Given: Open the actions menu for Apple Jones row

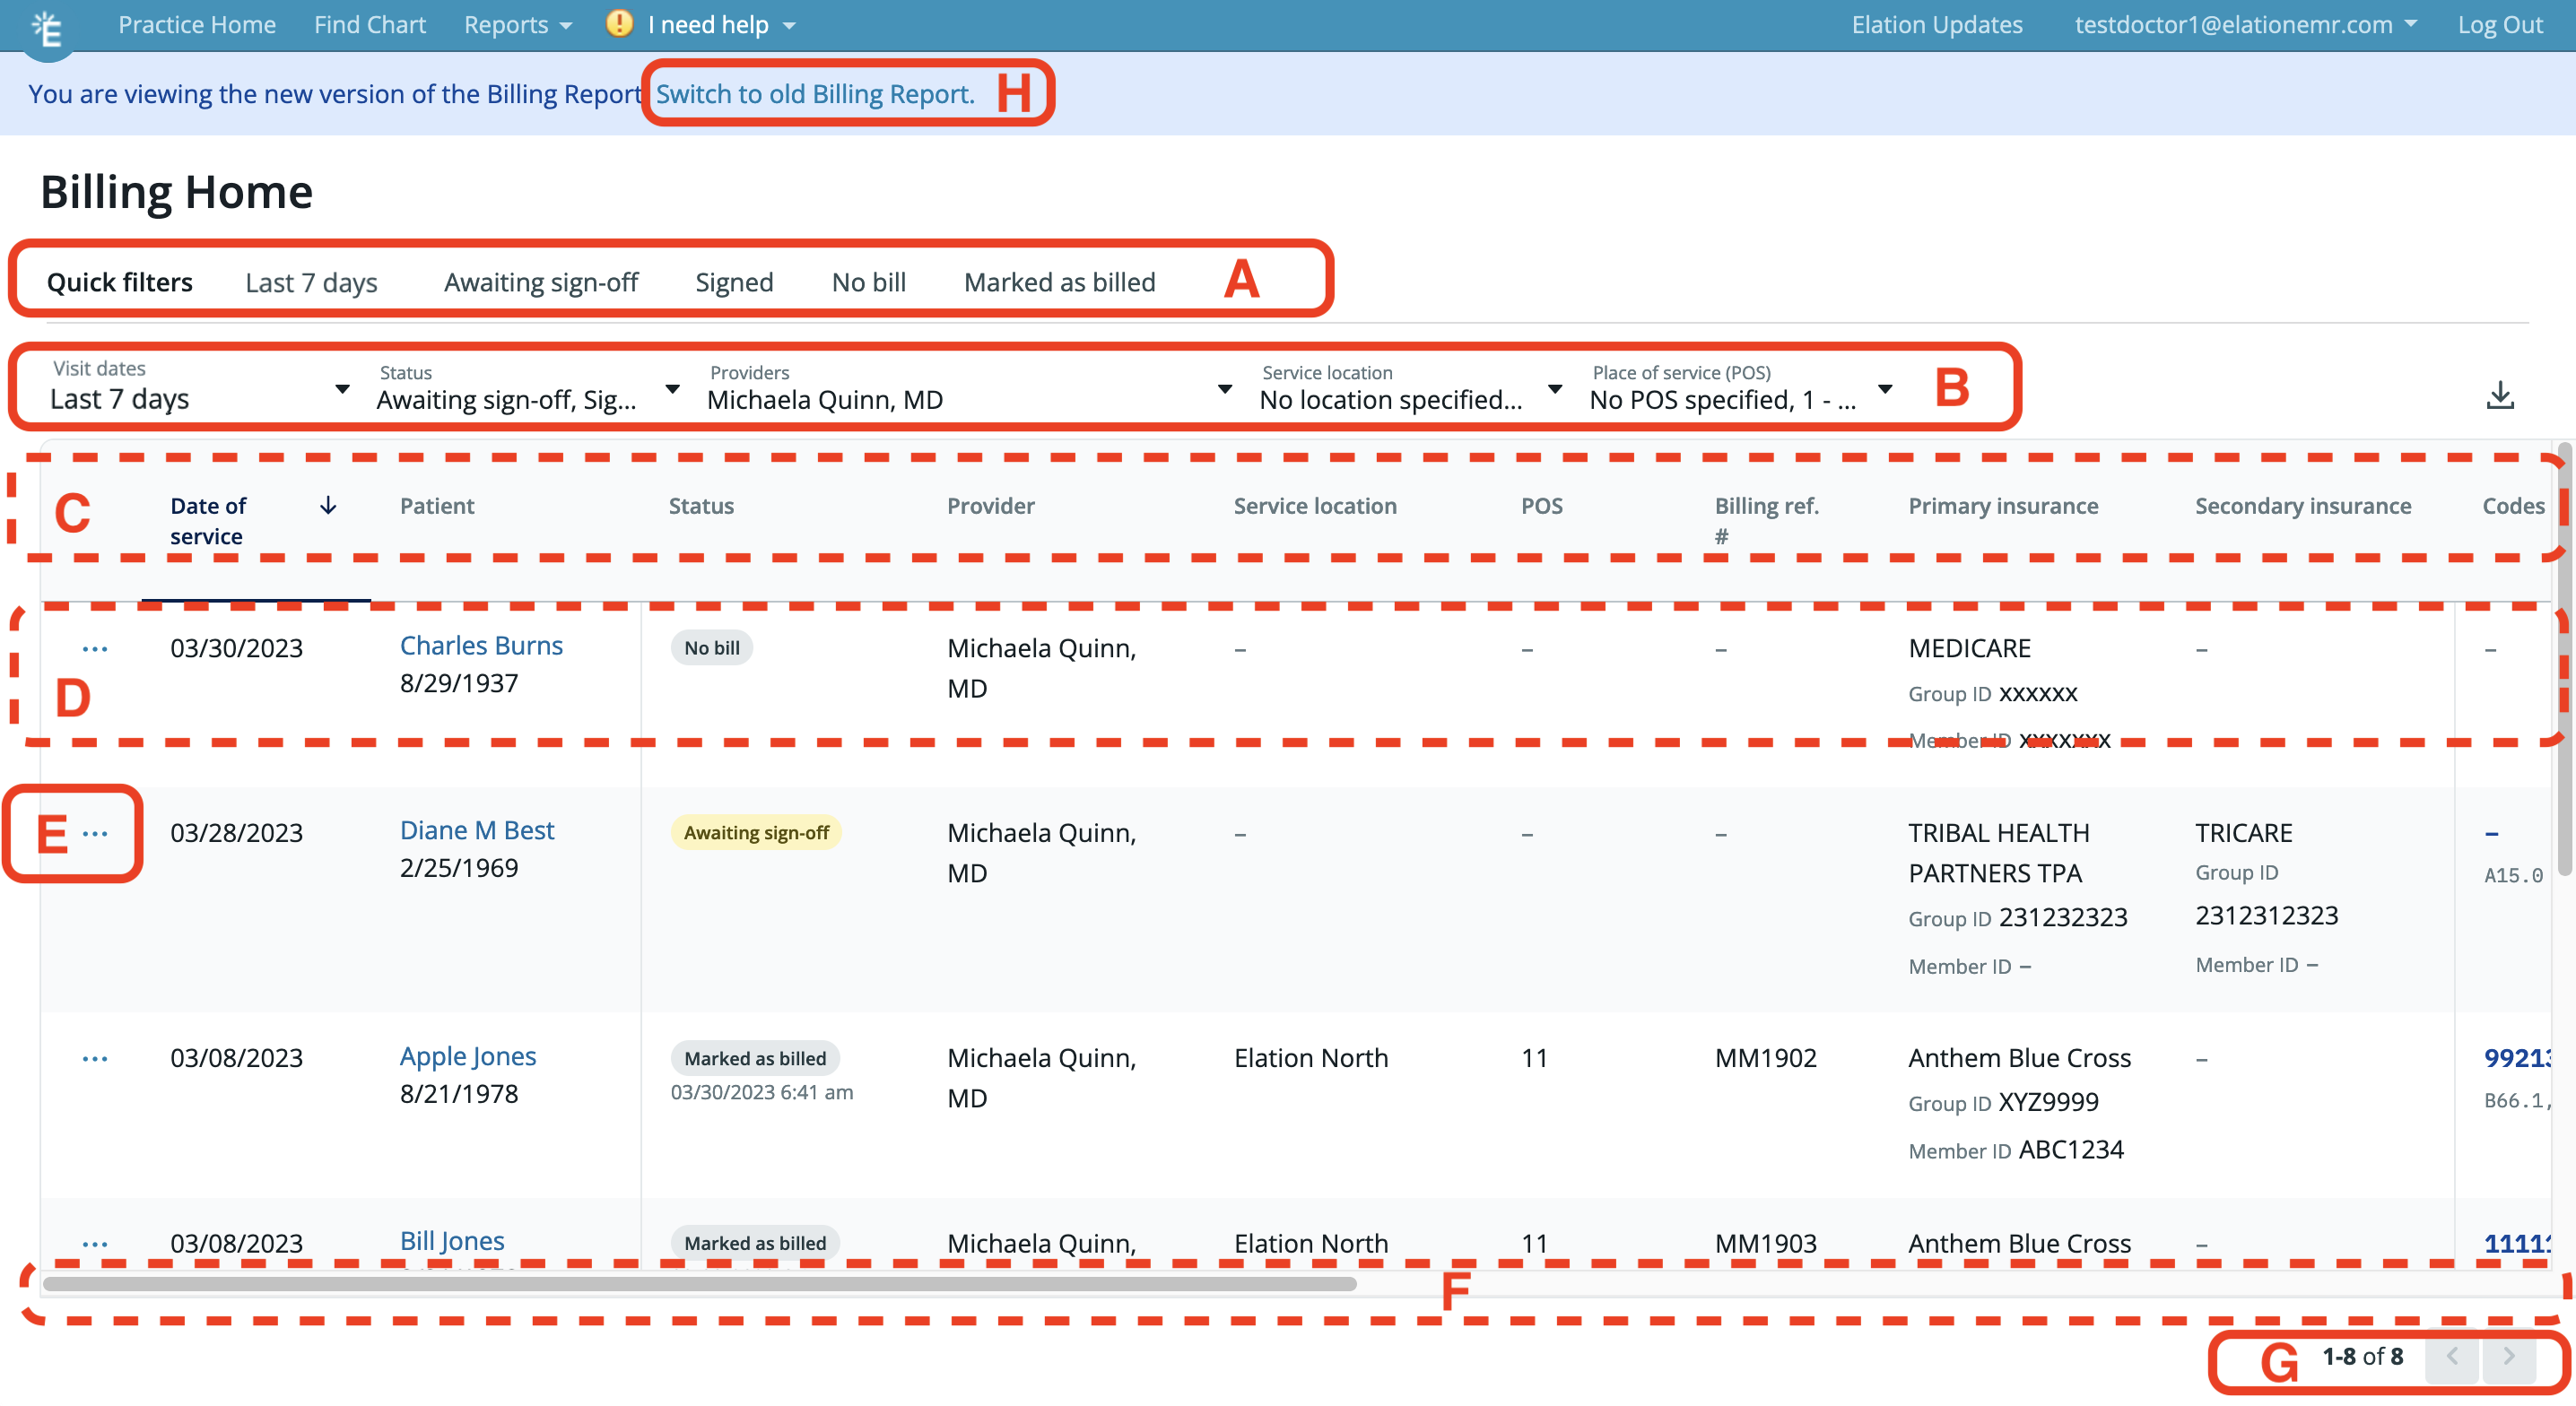Looking at the screenshot, I should (95, 1057).
